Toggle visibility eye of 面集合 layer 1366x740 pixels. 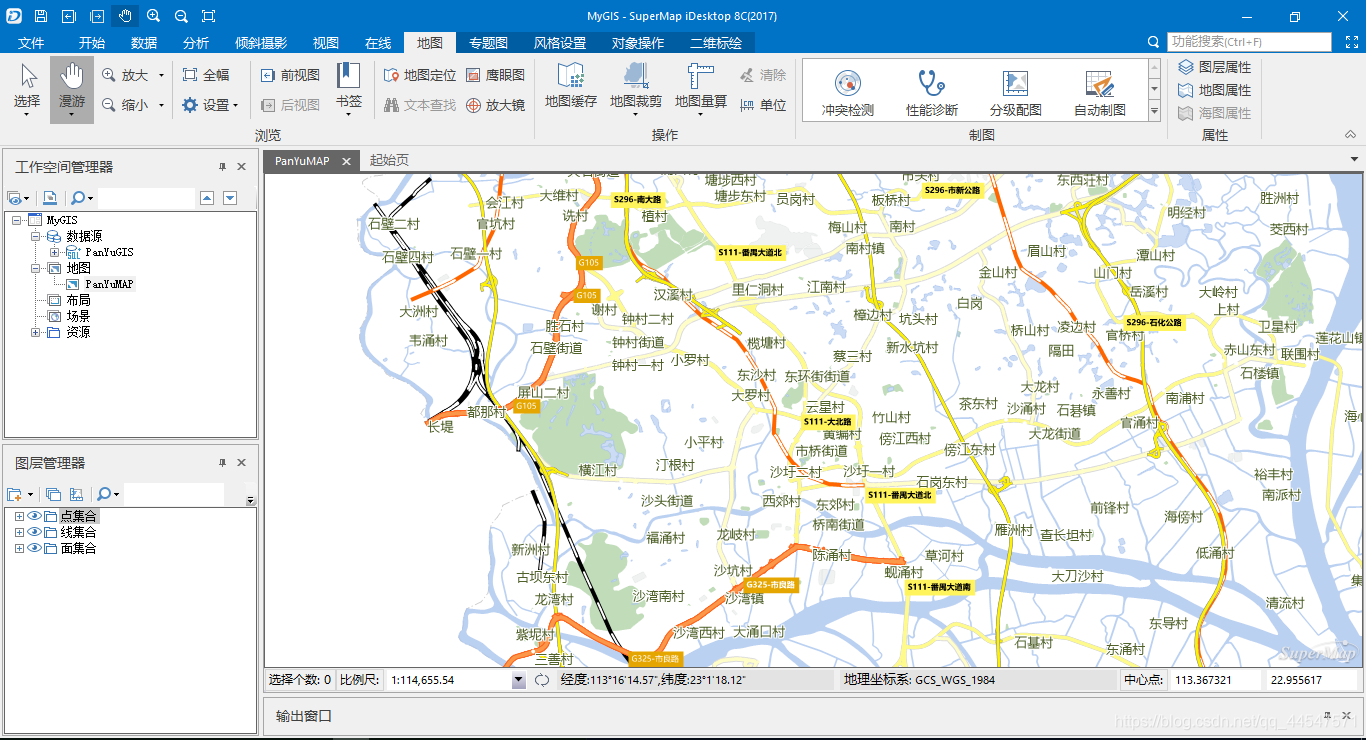tap(34, 548)
